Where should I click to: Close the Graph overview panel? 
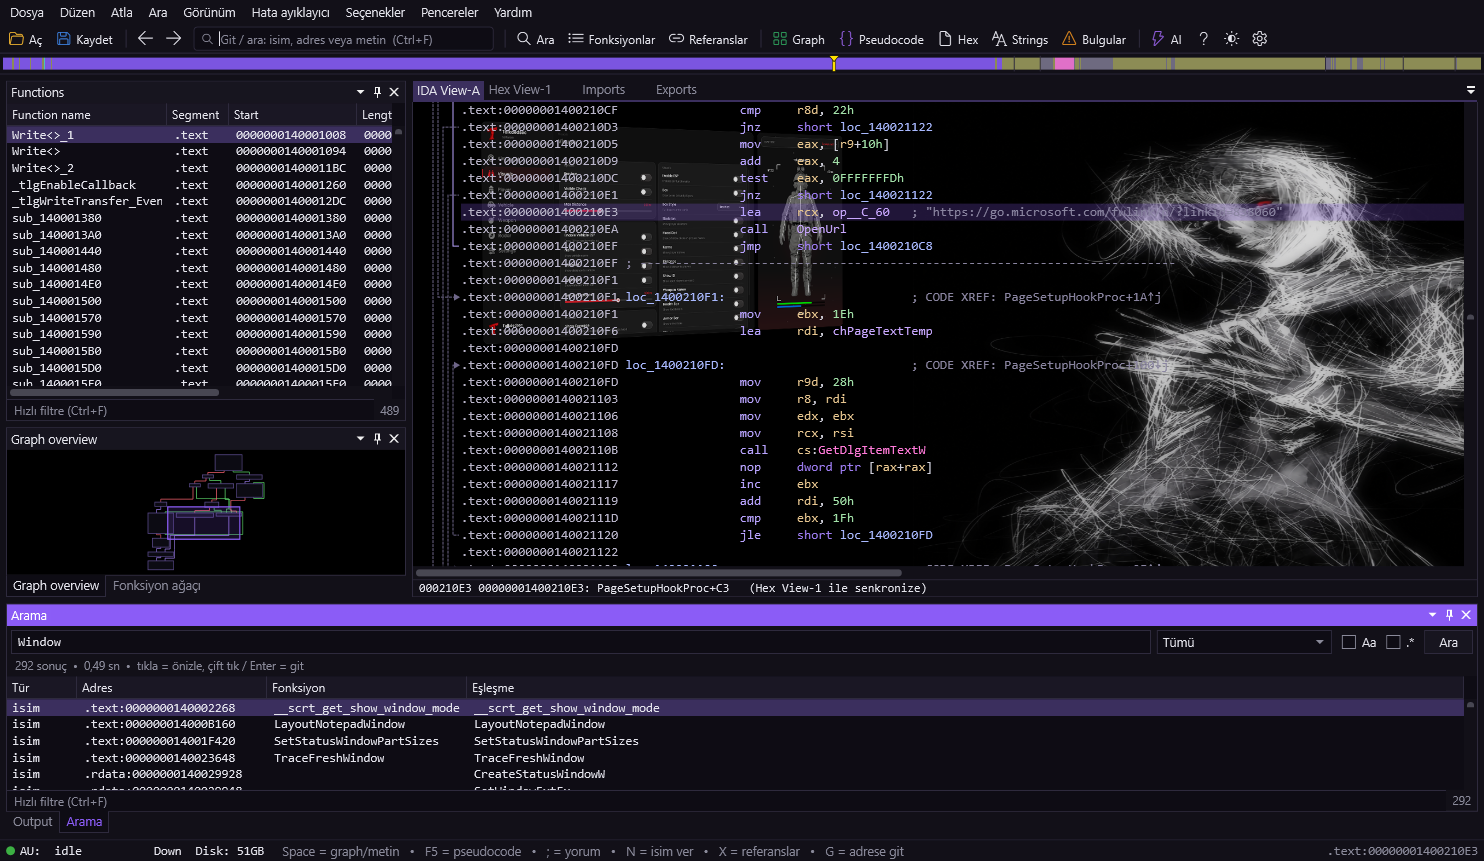click(394, 439)
